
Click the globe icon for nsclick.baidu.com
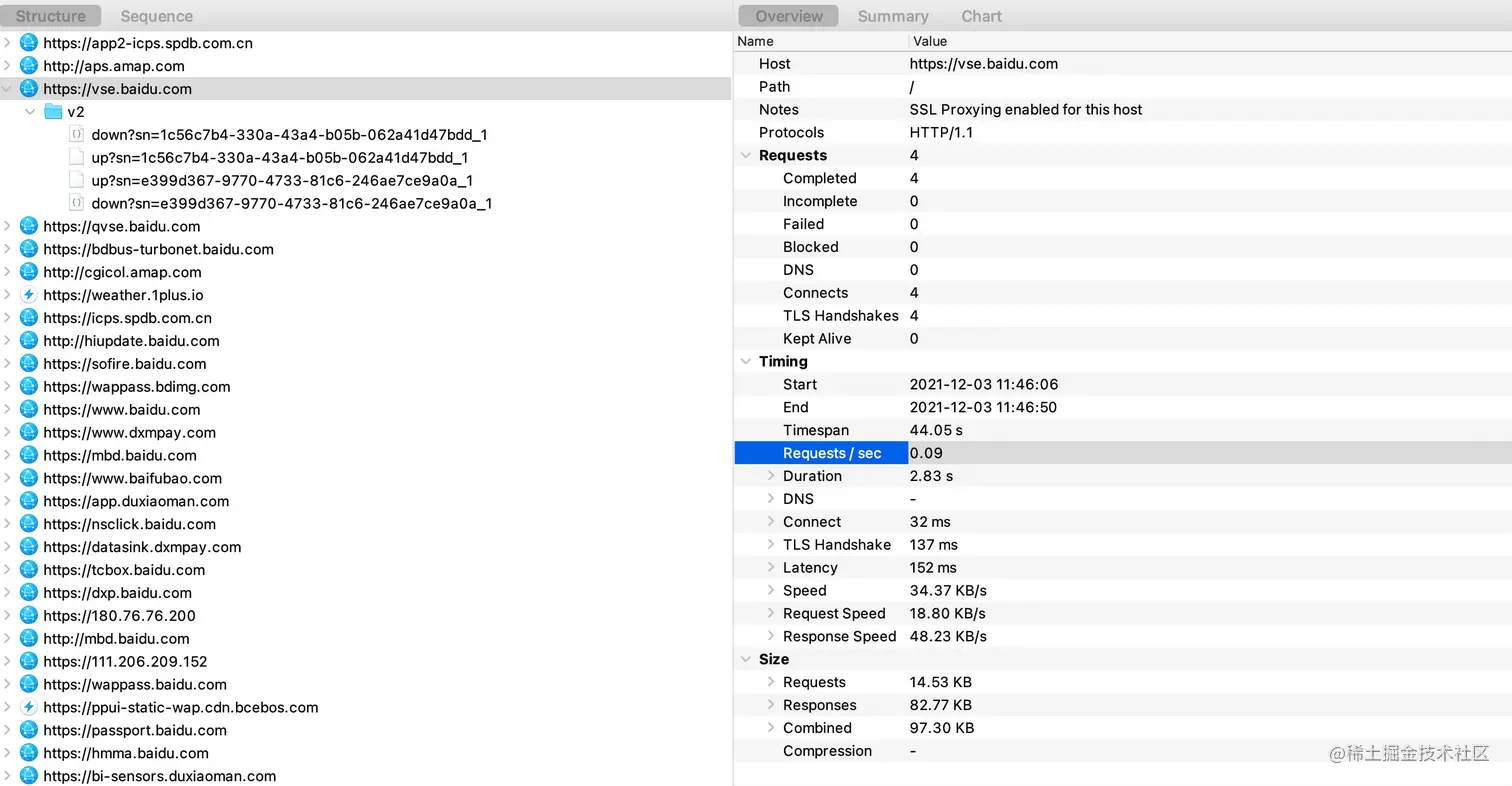coord(29,524)
